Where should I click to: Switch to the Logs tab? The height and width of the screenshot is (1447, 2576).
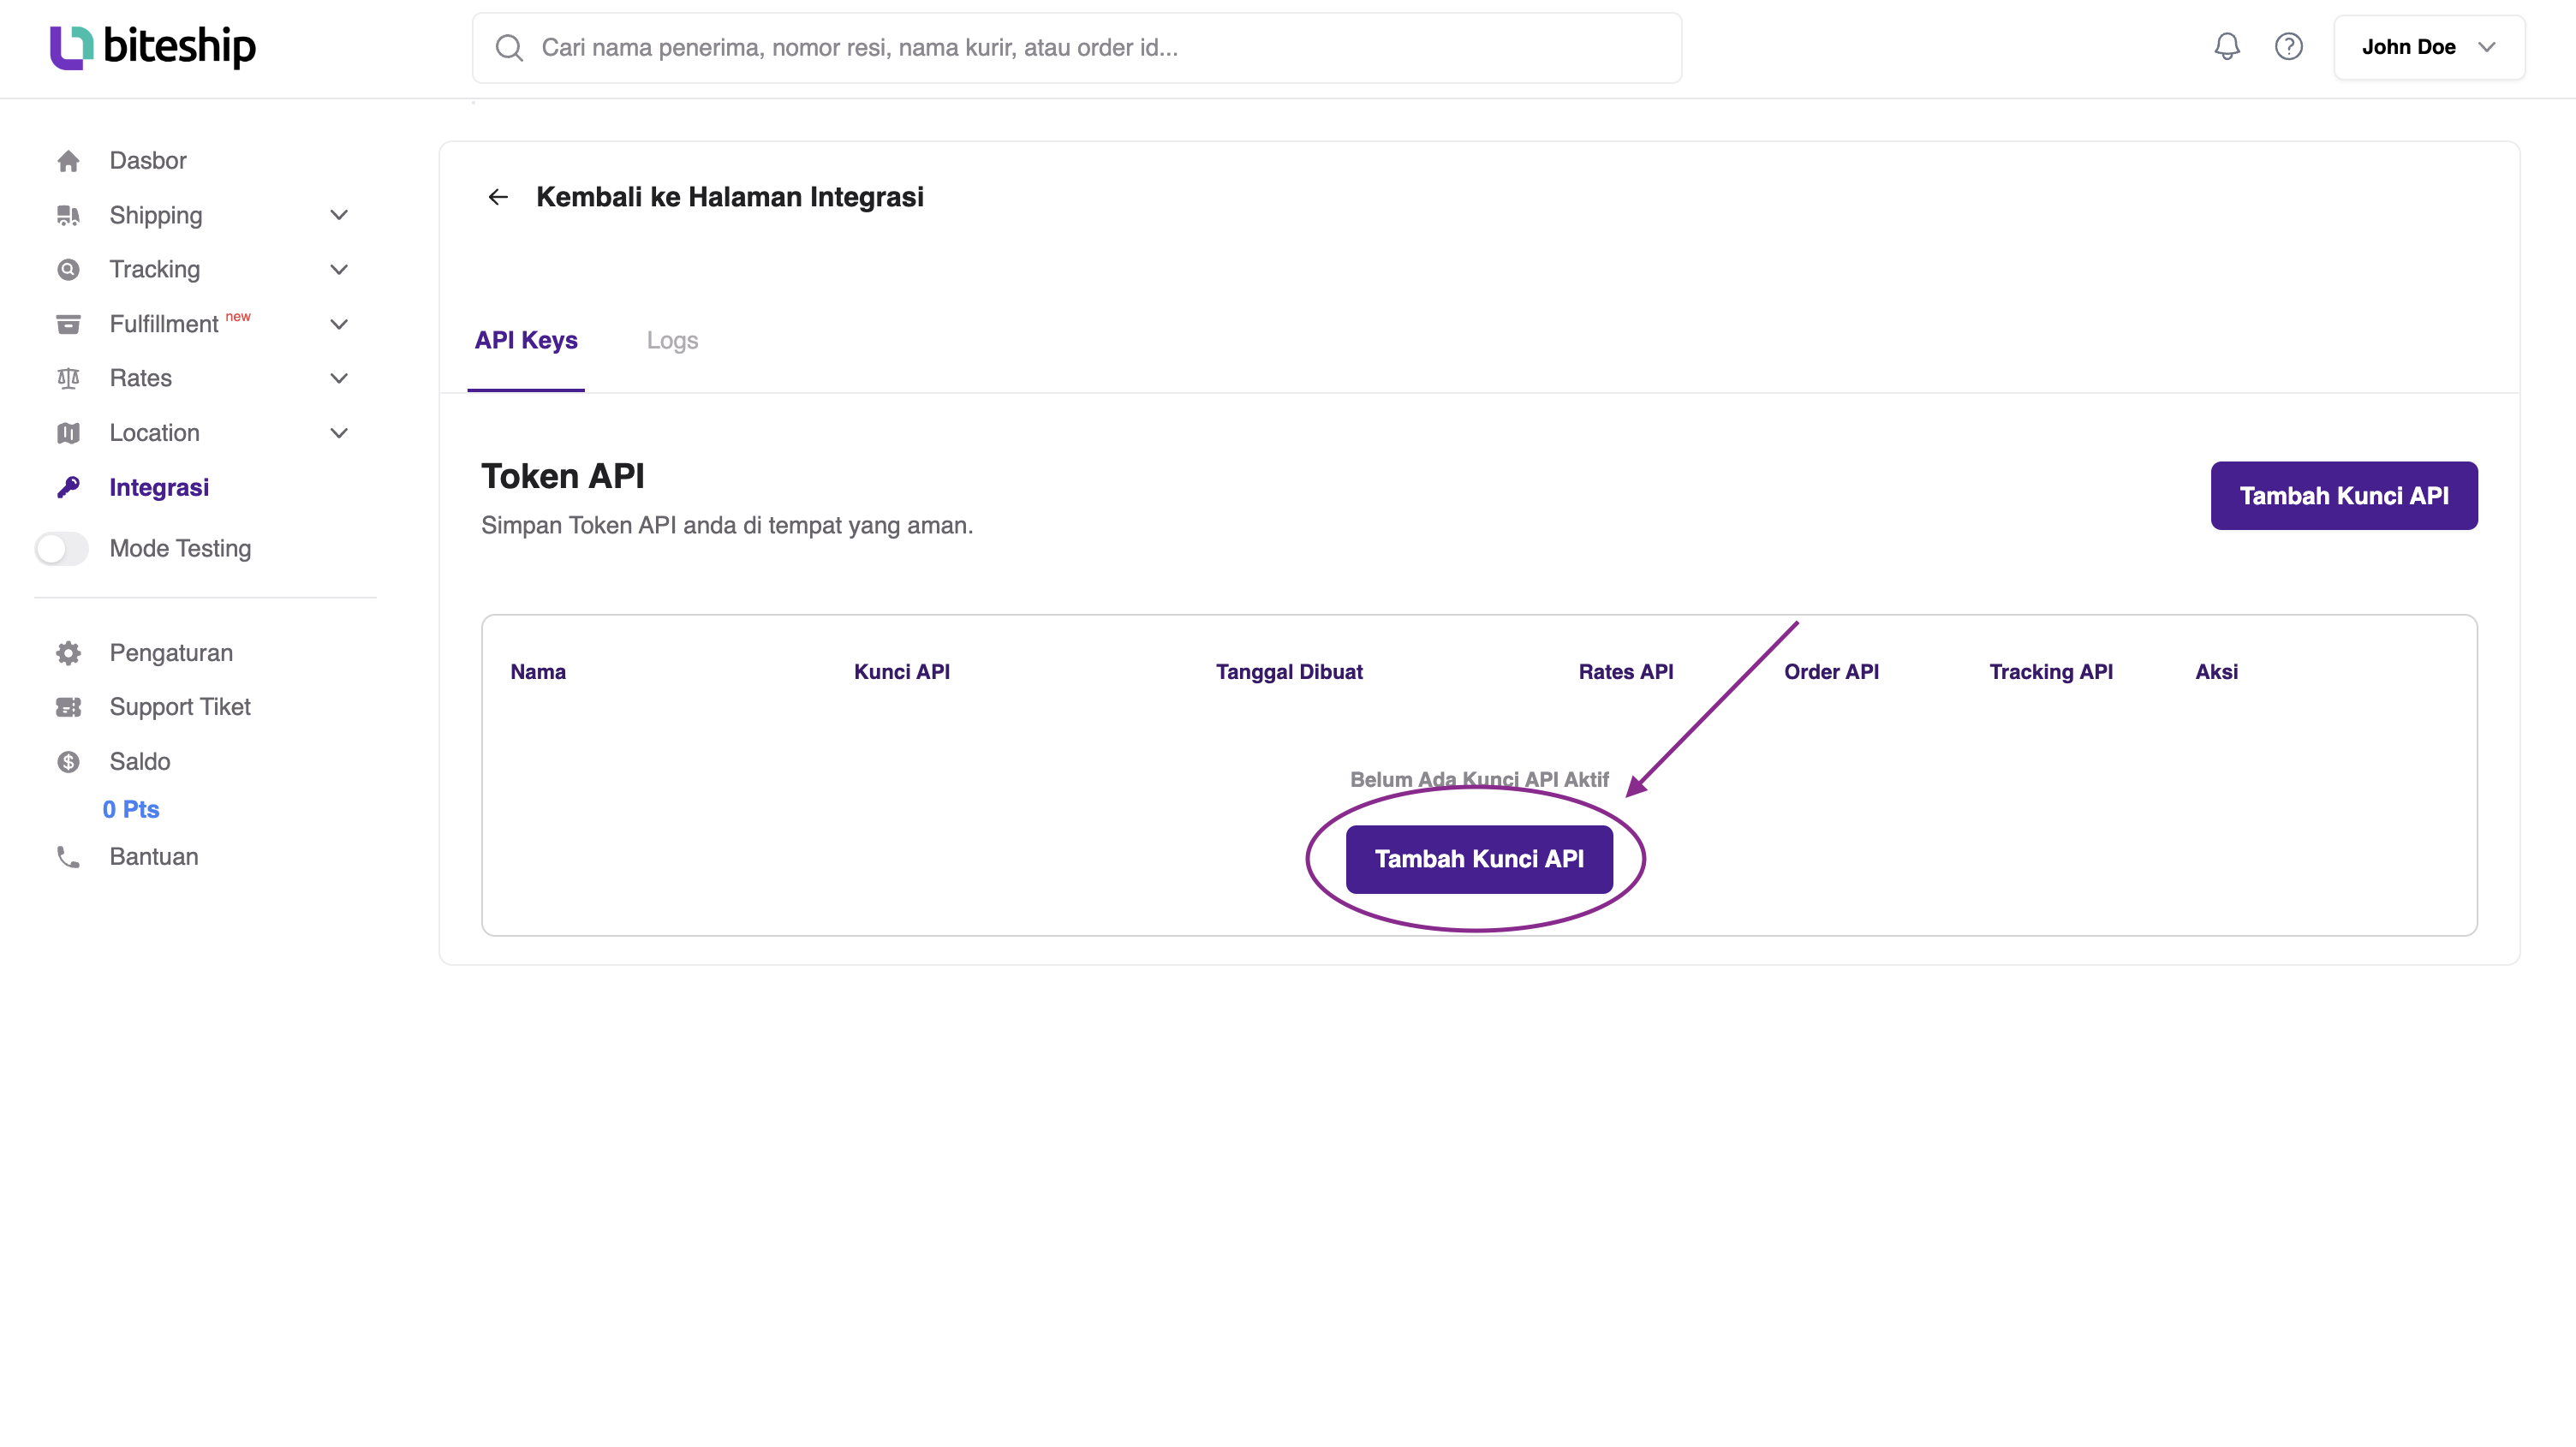coord(672,340)
